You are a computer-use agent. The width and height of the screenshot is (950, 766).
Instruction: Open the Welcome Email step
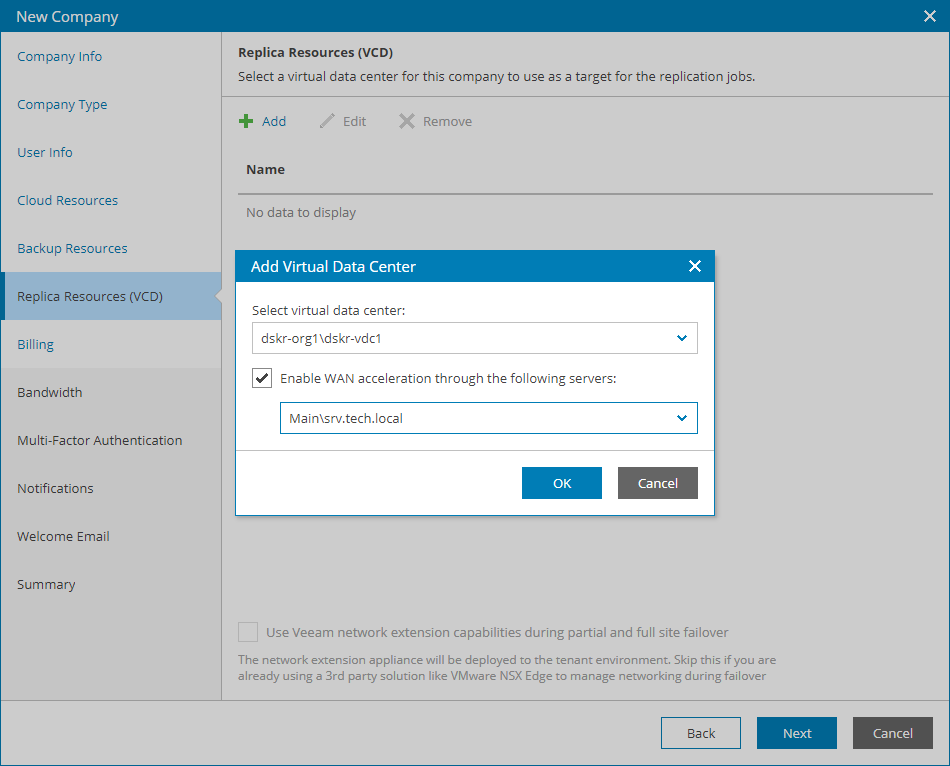[x=63, y=536]
